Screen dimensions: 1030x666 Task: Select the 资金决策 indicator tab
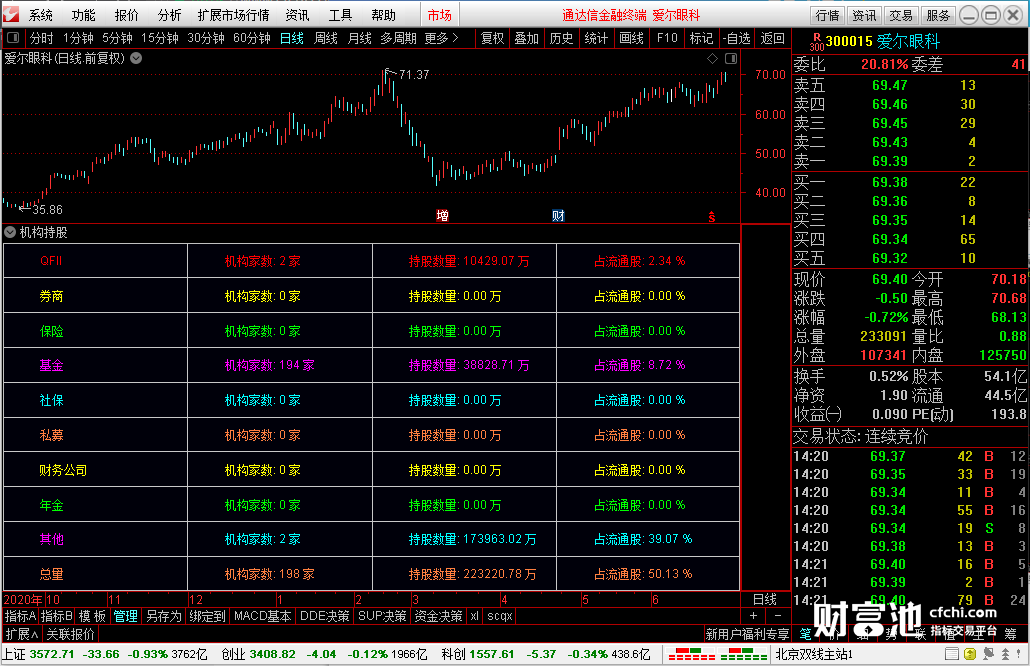coord(439,616)
